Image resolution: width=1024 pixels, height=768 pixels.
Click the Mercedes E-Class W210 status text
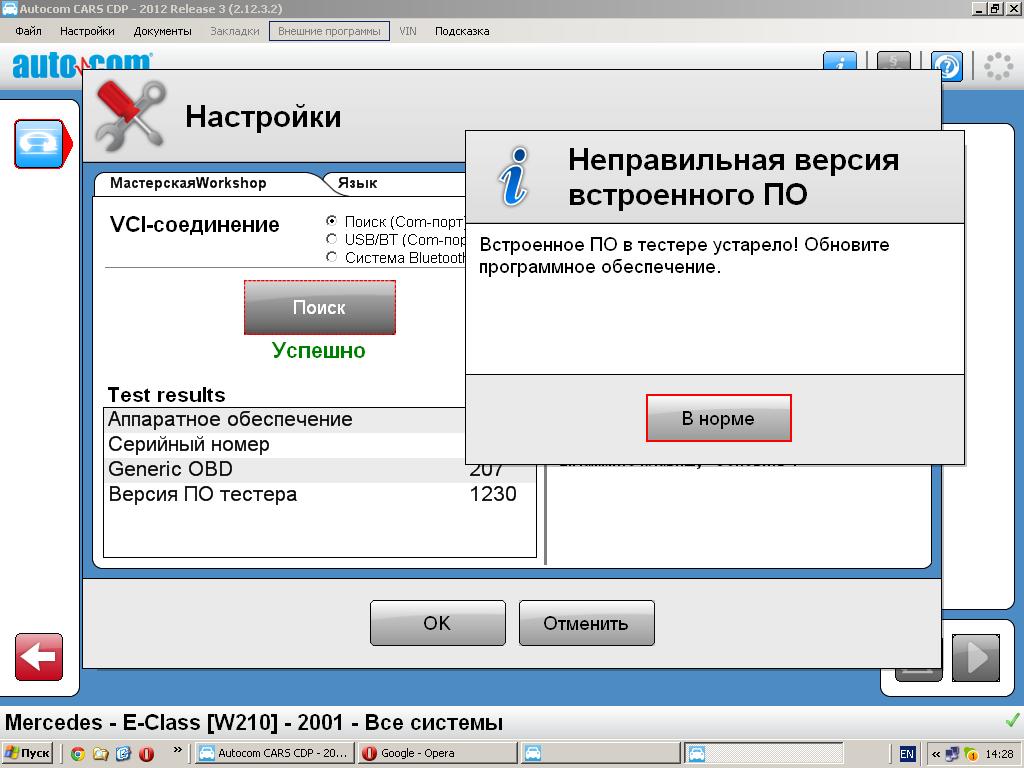coord(254,722)
